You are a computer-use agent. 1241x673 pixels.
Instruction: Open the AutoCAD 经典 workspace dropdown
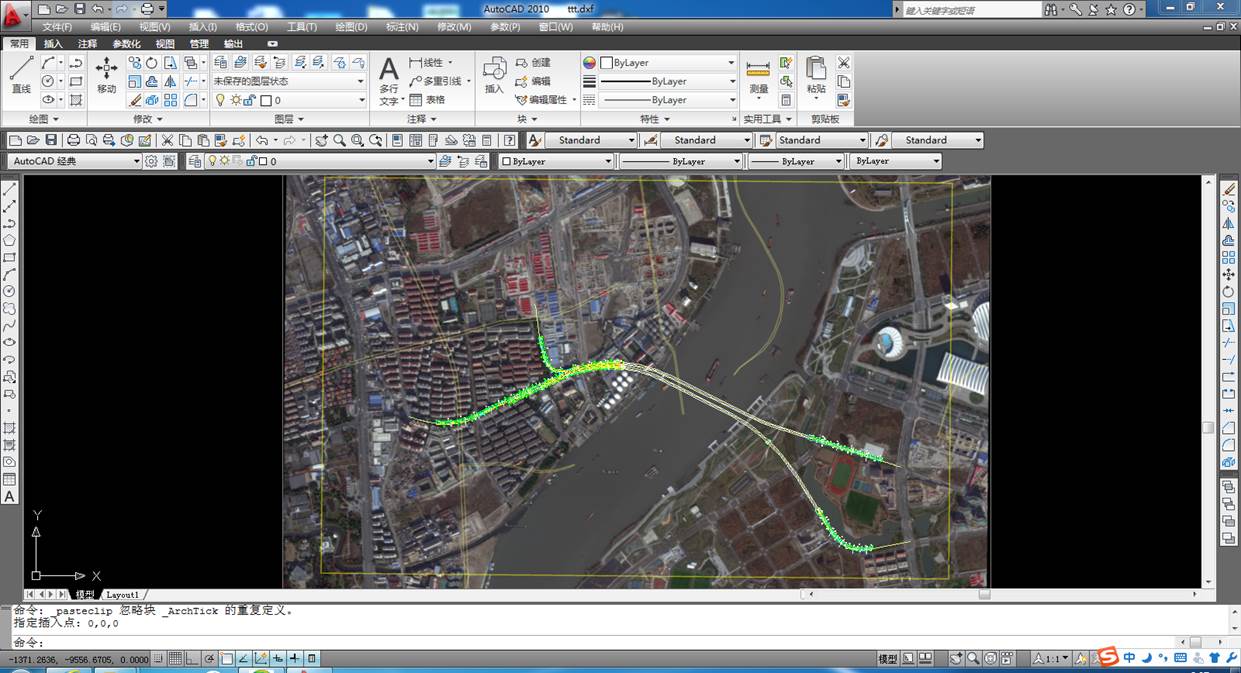point(137,161)
